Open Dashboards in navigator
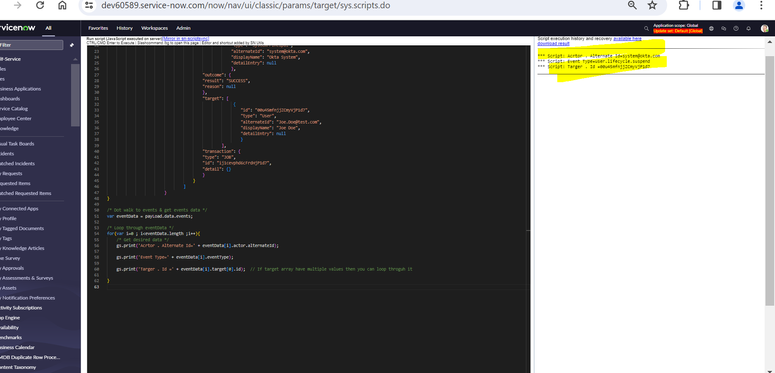 tap(10, 99)
